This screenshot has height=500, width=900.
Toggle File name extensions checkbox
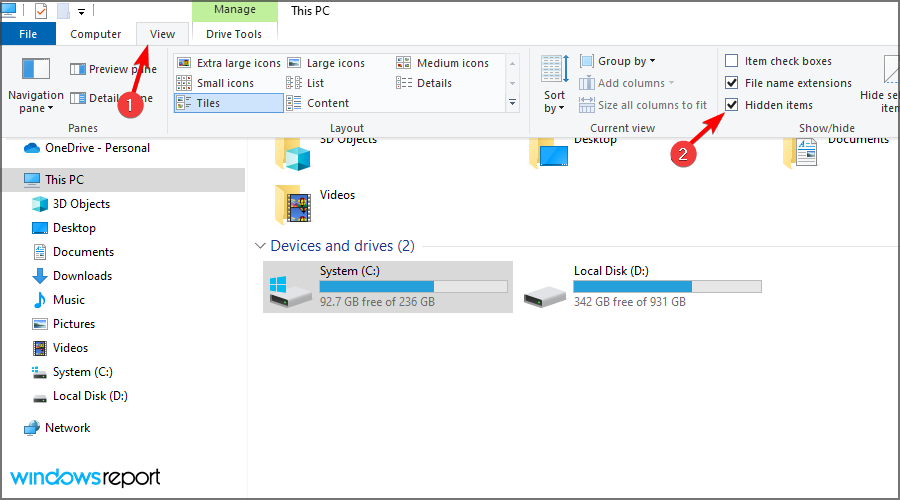tap(732, 83)
